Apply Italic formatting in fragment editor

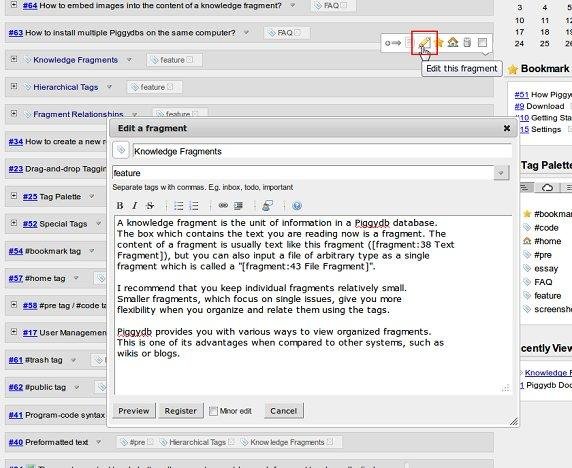point(135,206)
